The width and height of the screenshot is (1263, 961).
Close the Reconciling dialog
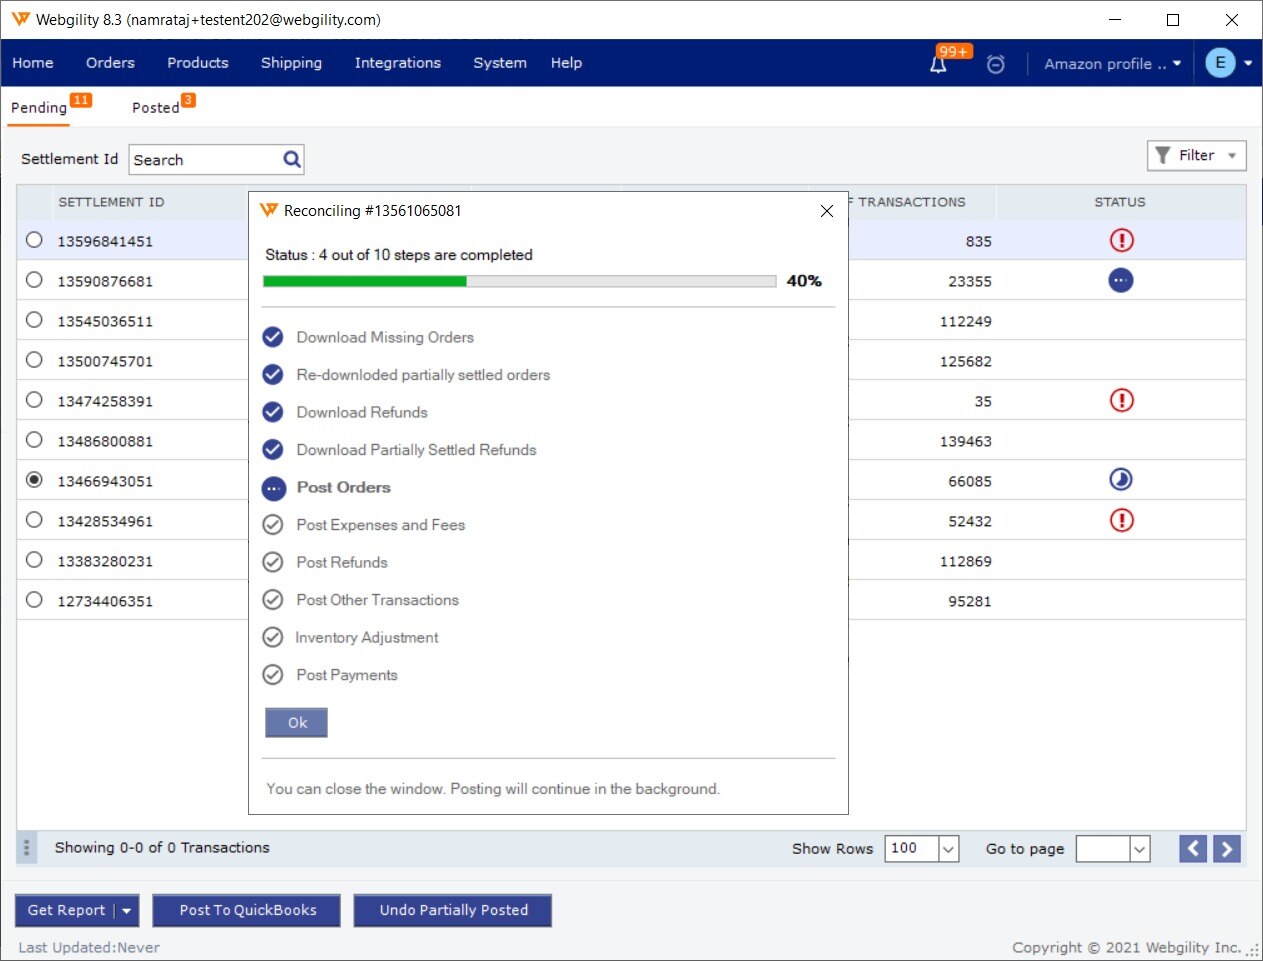point(827,211)
